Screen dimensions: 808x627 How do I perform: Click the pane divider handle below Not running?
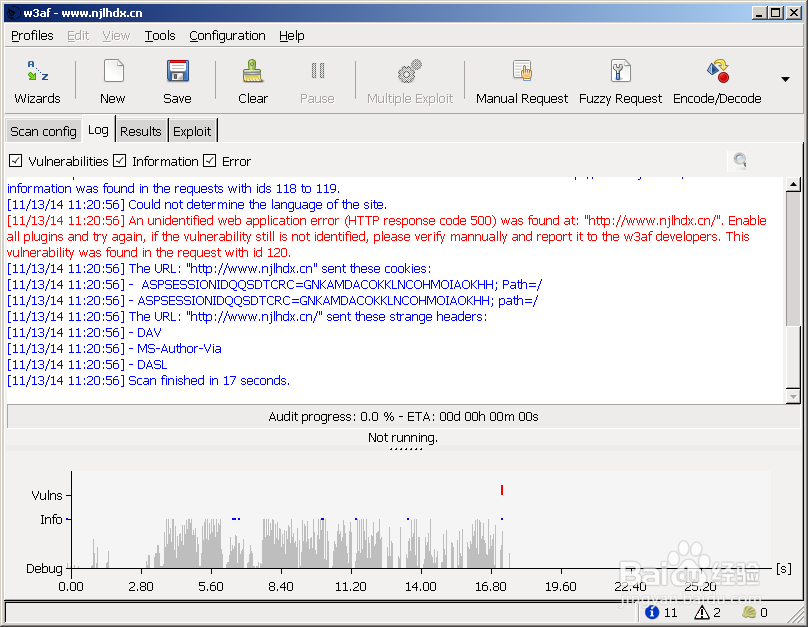[406, 449]
